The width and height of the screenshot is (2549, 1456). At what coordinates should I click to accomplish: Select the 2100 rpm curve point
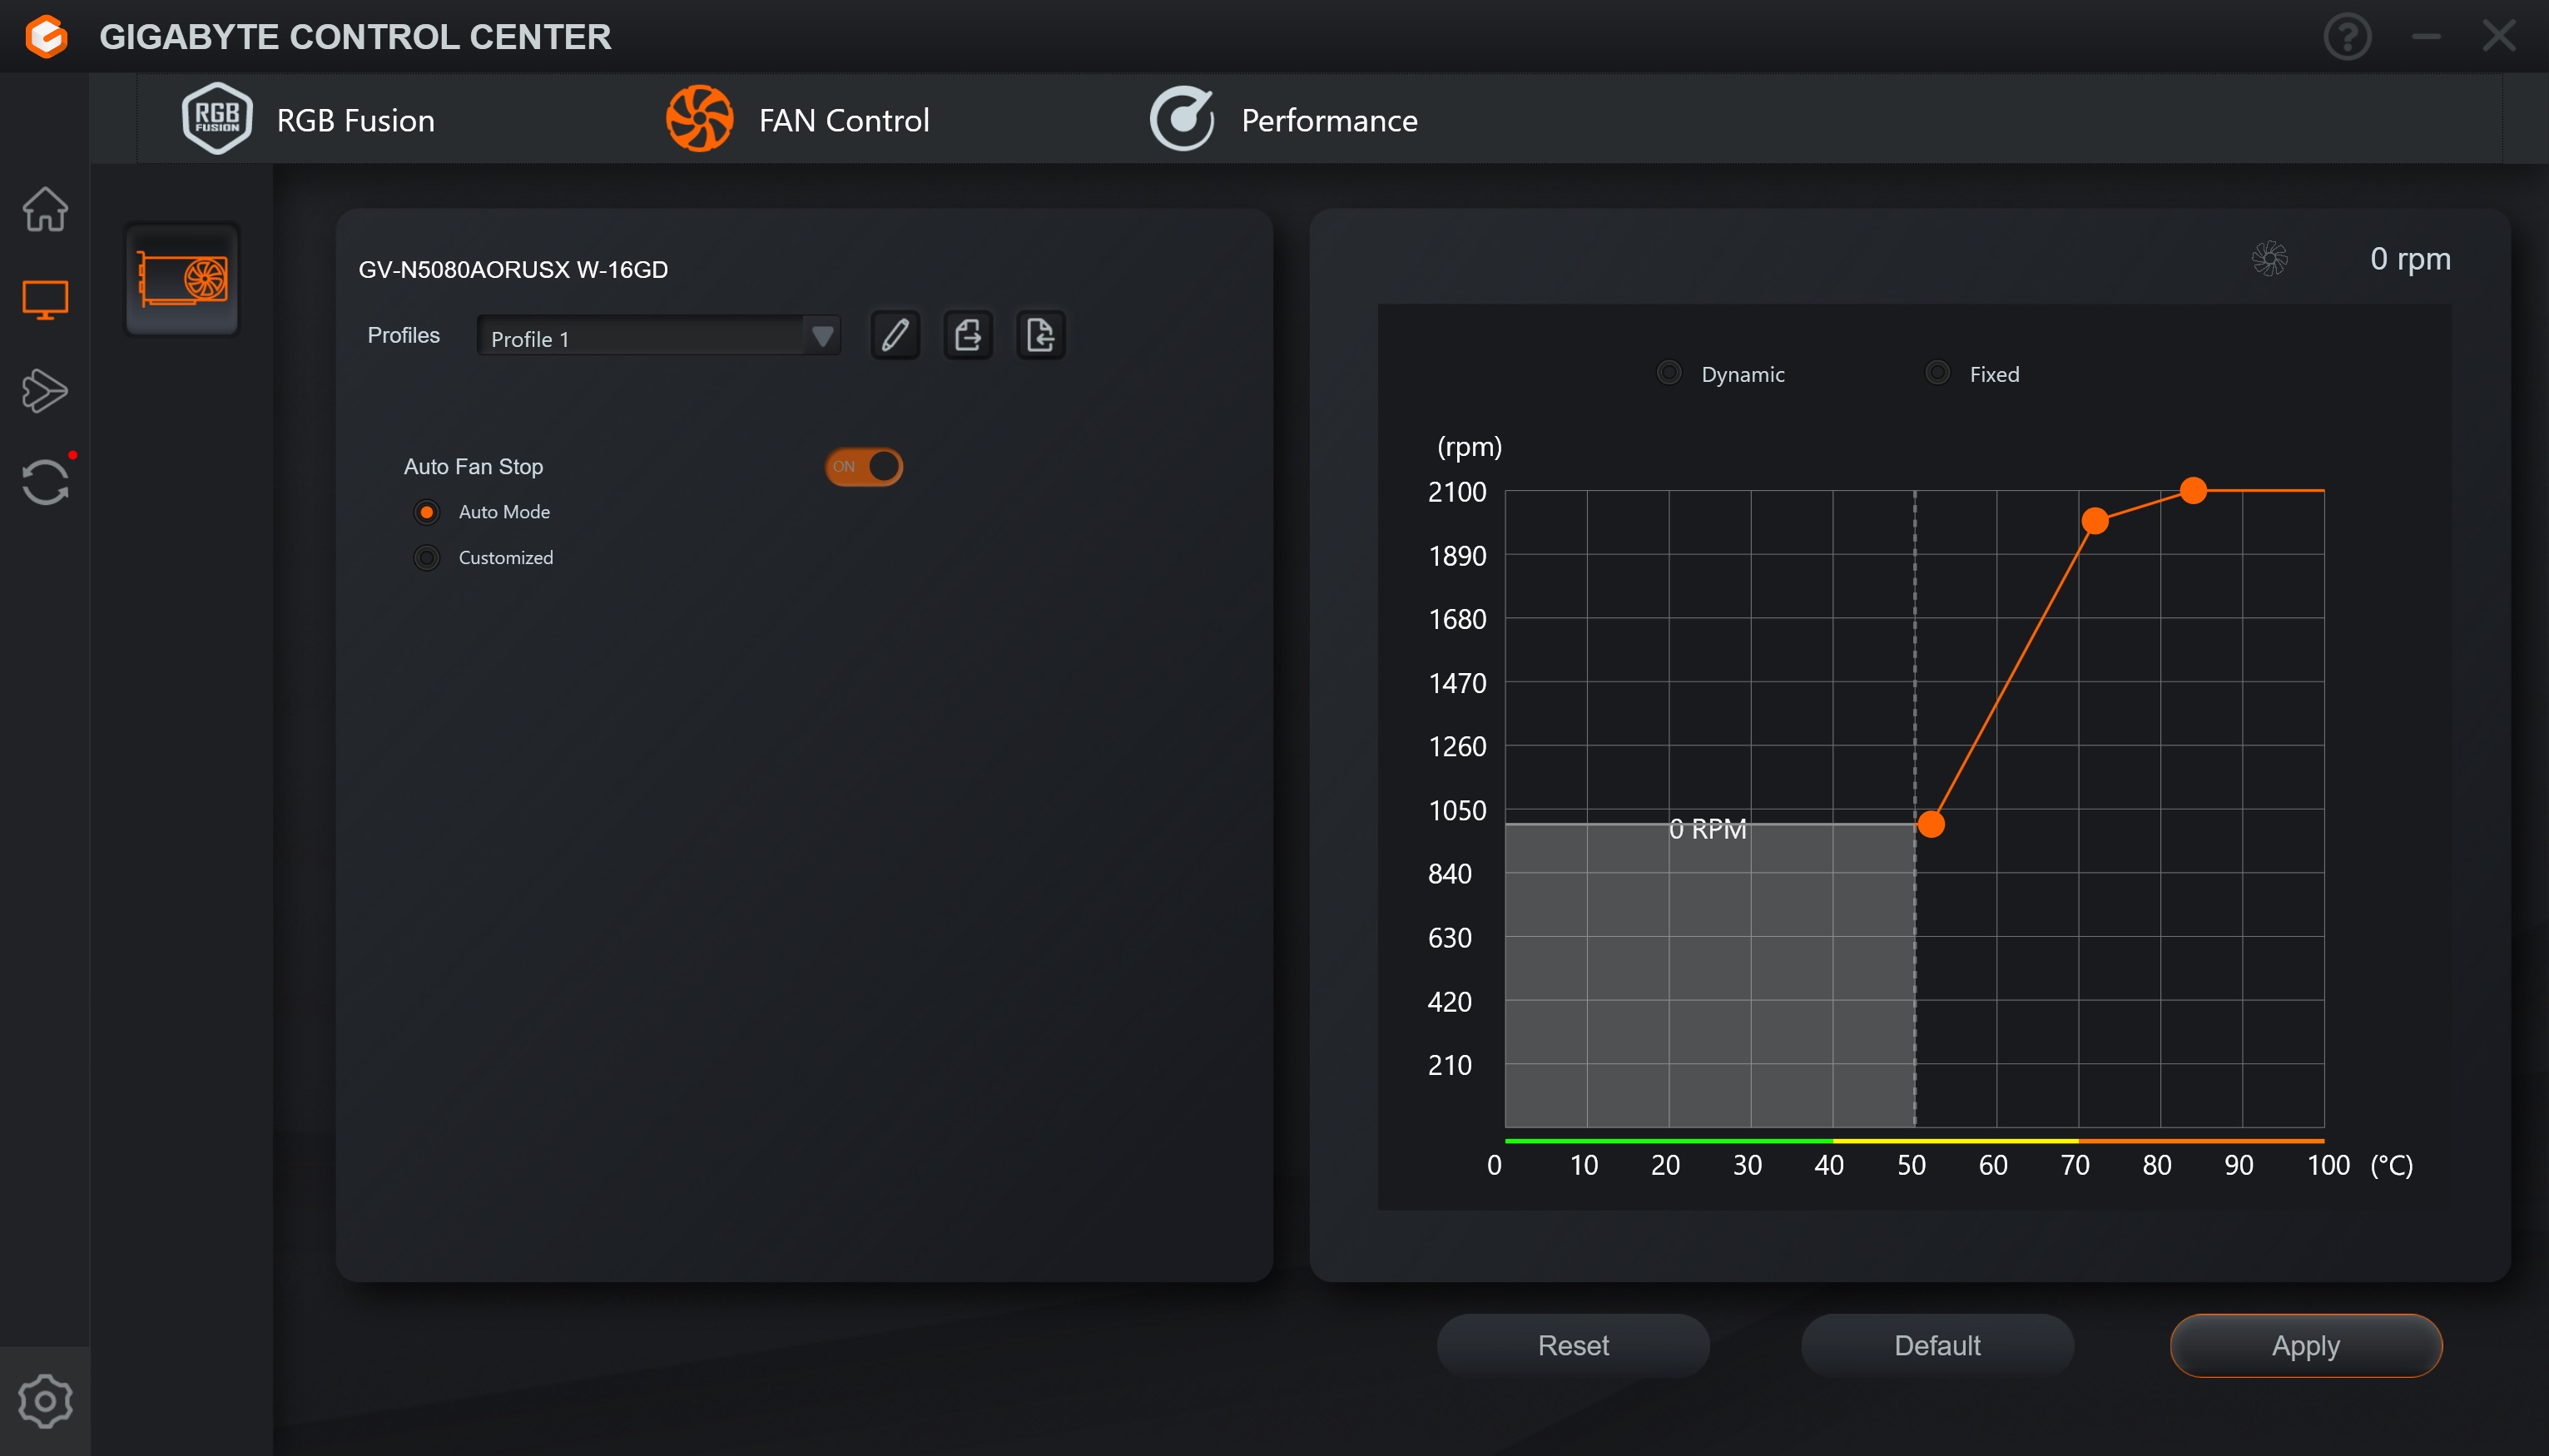coord(2193,490)
